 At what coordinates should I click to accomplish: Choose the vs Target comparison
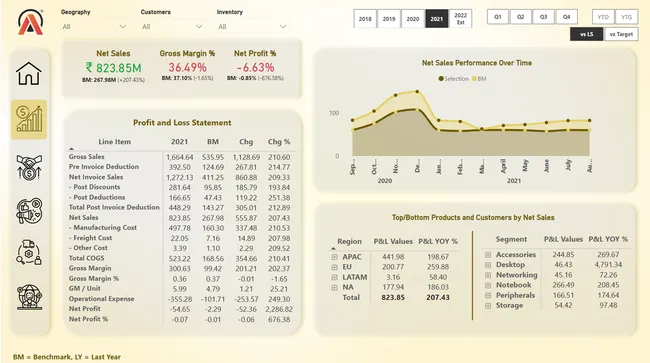[621, 34]
